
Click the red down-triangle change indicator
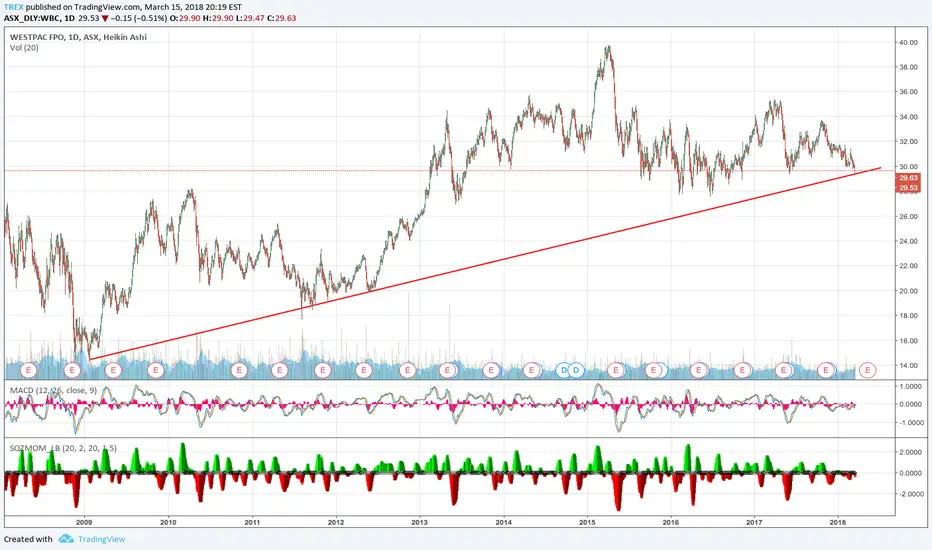pos(105,18)
